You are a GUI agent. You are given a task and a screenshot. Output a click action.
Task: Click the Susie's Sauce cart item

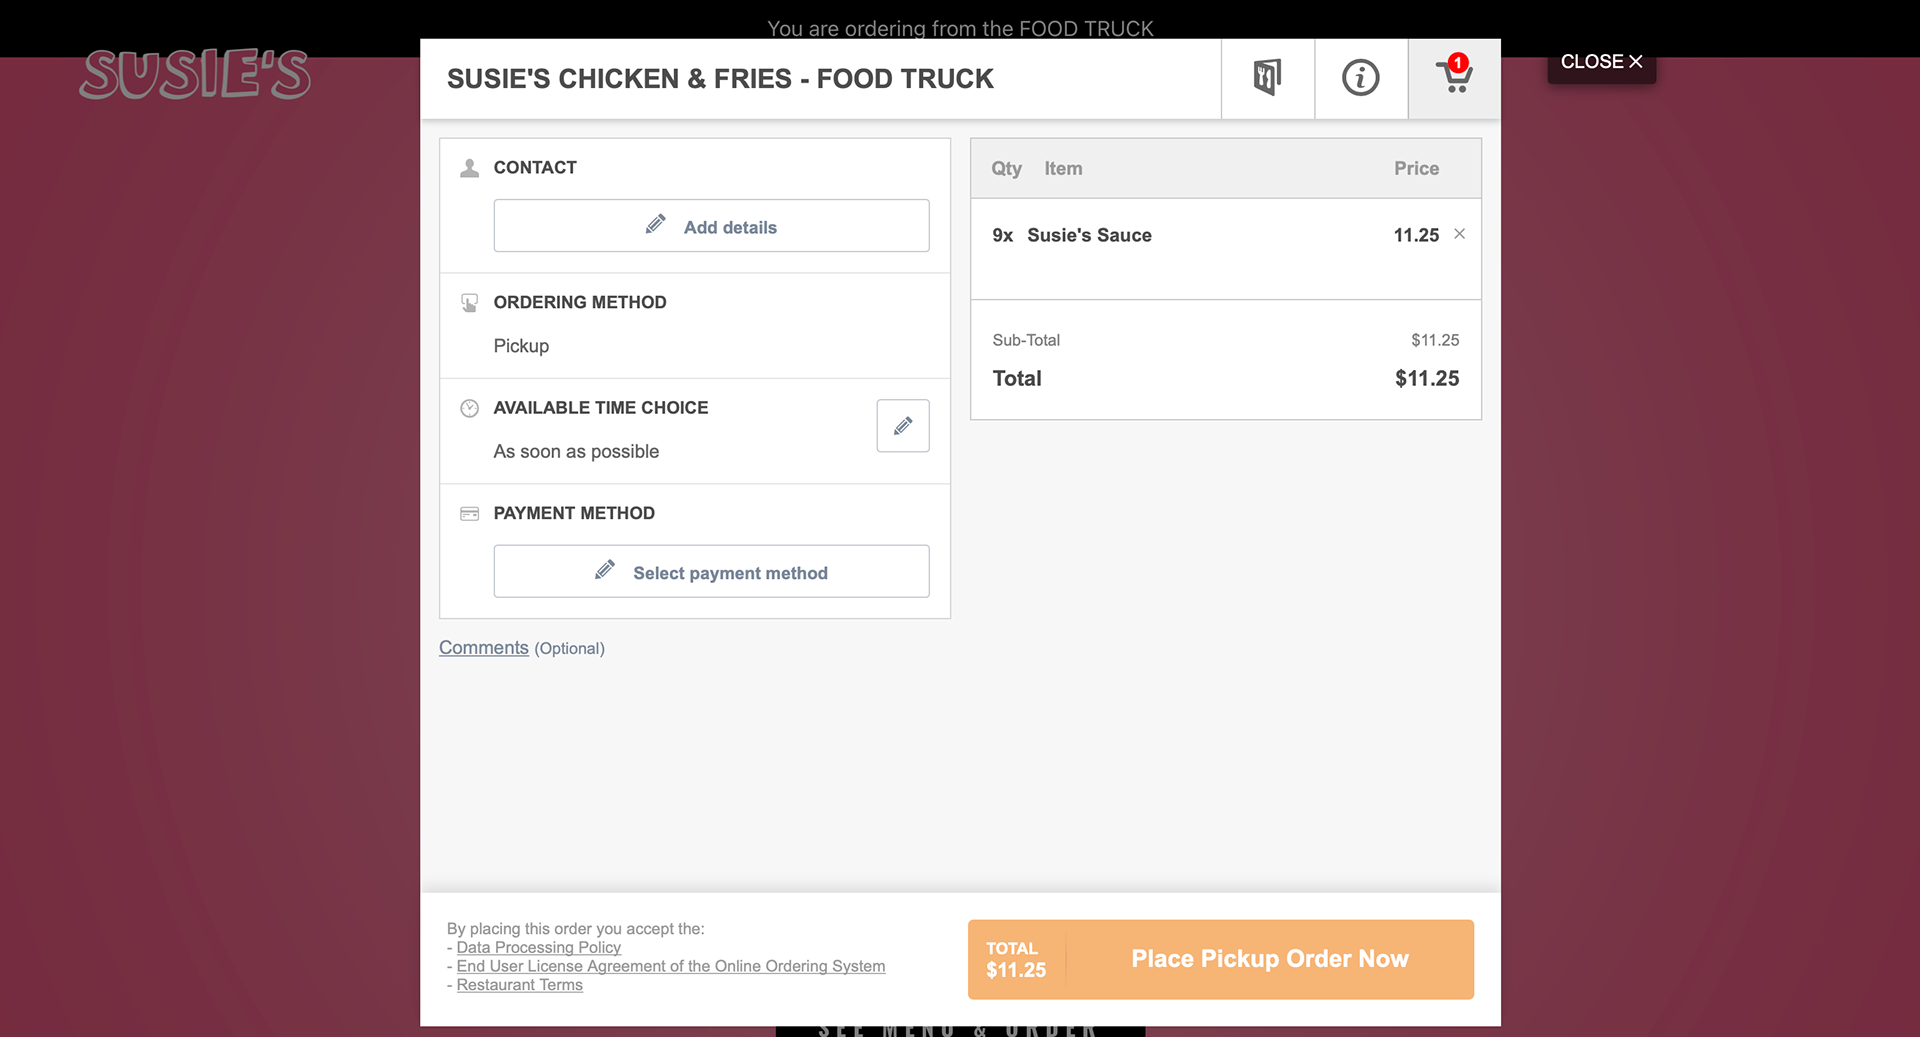click(1088, 235)
